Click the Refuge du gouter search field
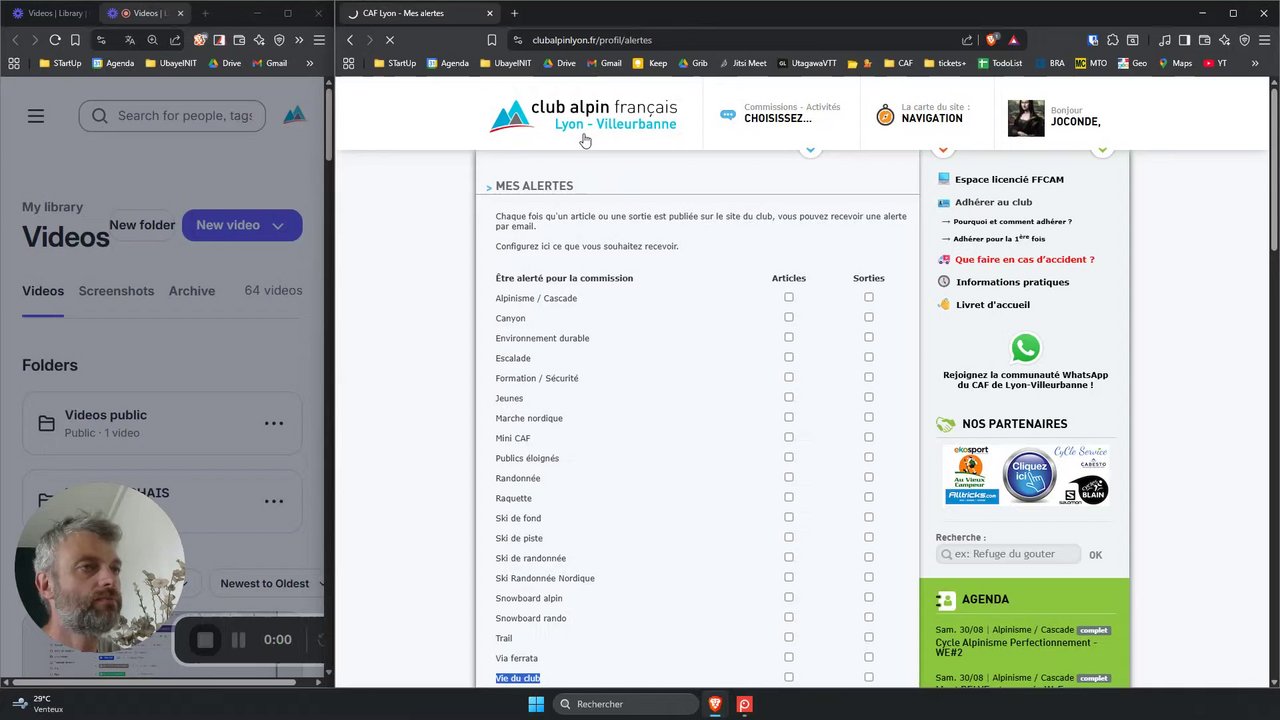Image resolution: width=1280 pixels, height=720 pixels. pyautogui.click(x=1008, y=554)
